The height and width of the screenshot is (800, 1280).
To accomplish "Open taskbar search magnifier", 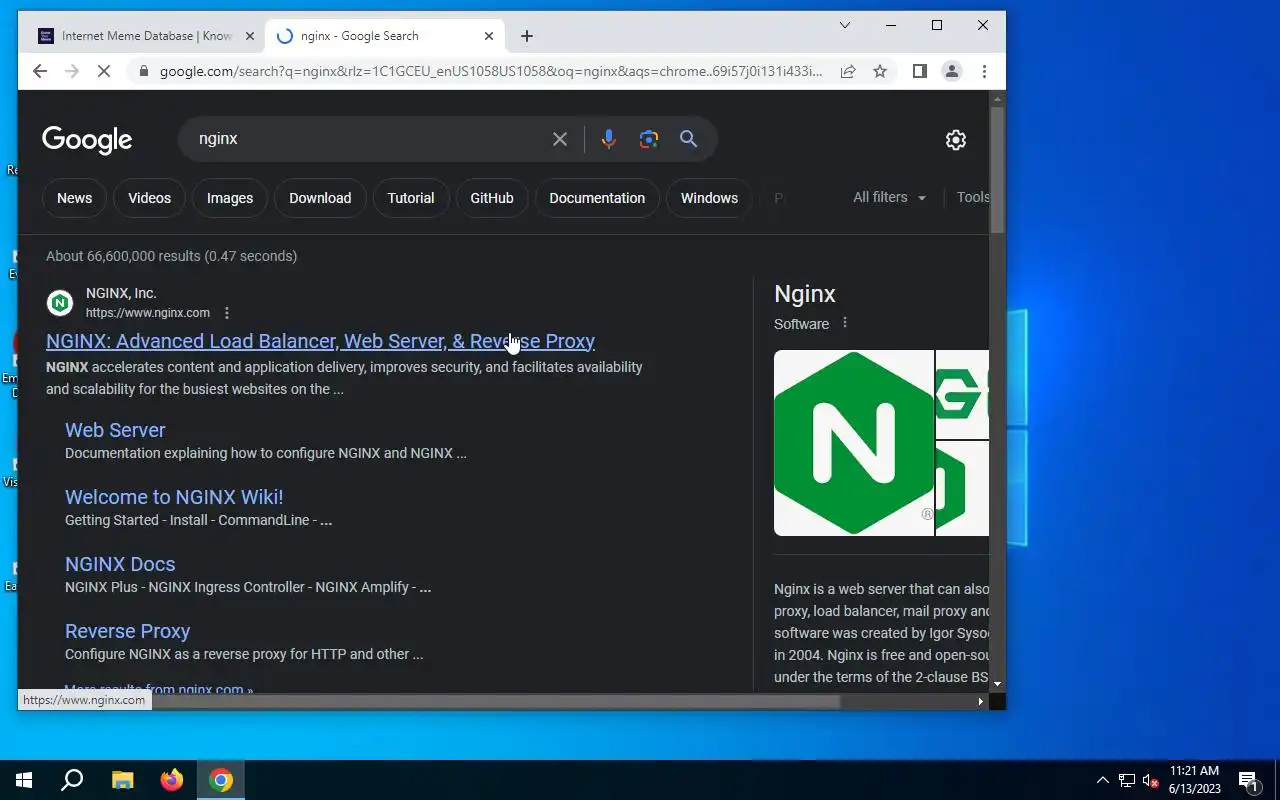I will [72, 780].
